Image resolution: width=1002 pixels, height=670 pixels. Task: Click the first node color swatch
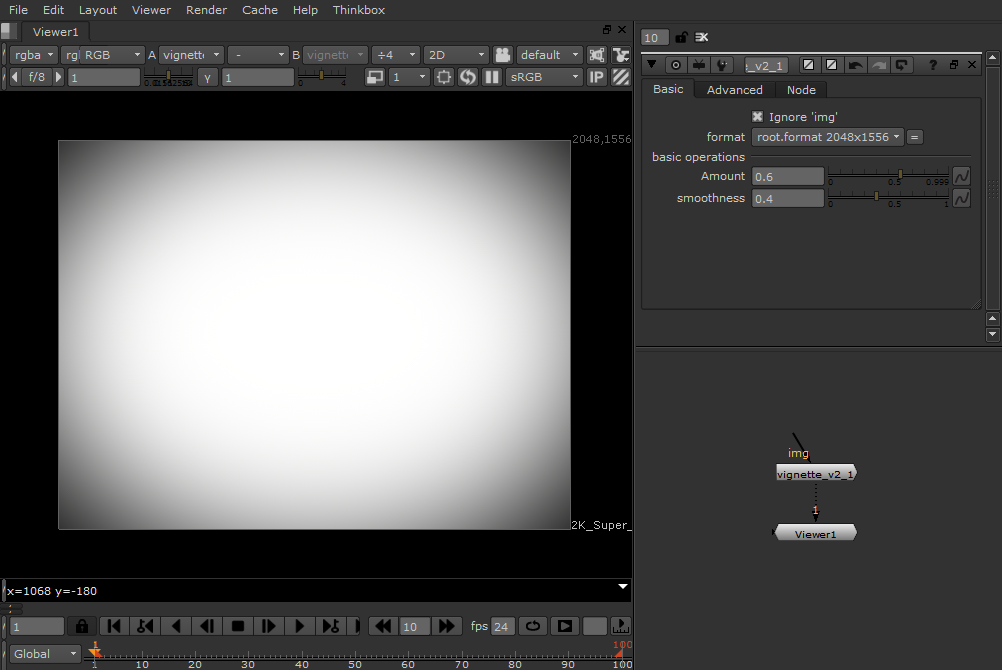[x=808, y=65]
